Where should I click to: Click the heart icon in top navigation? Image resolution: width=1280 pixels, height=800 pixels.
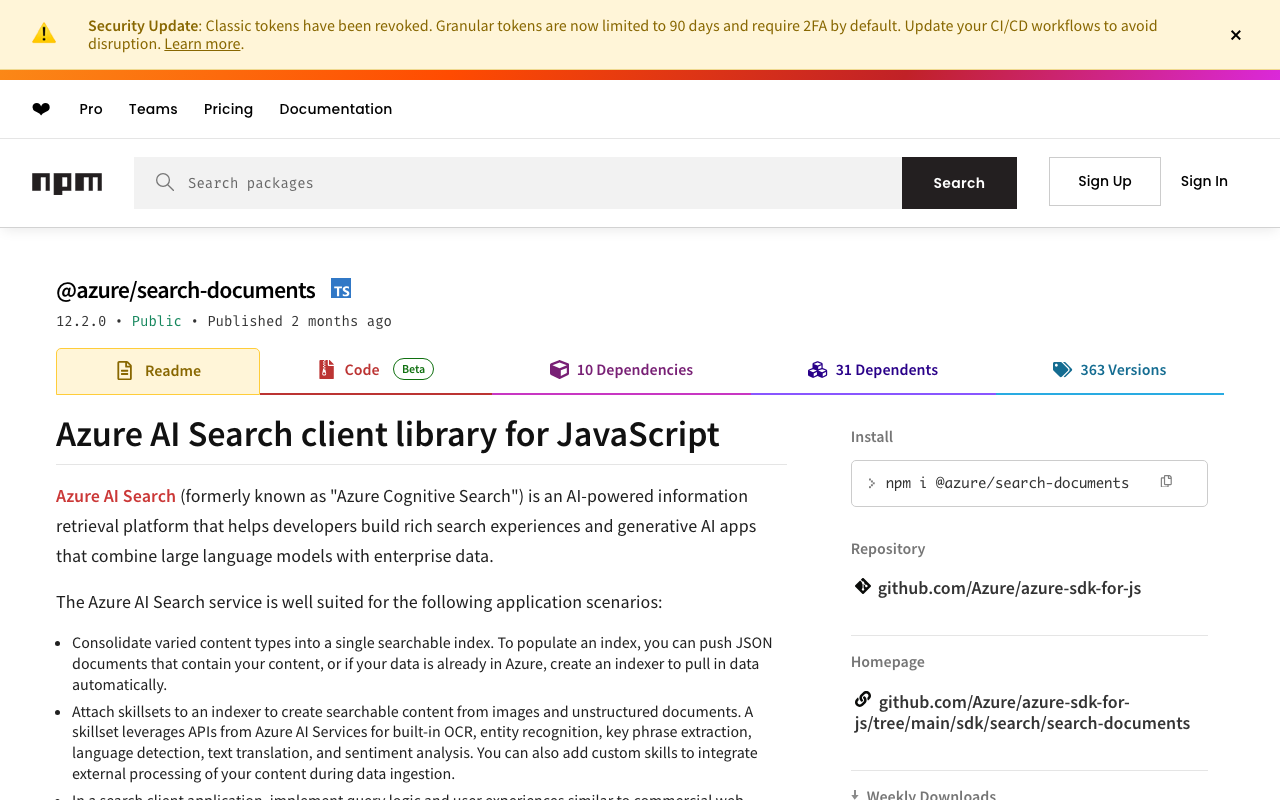coord(41,109)
